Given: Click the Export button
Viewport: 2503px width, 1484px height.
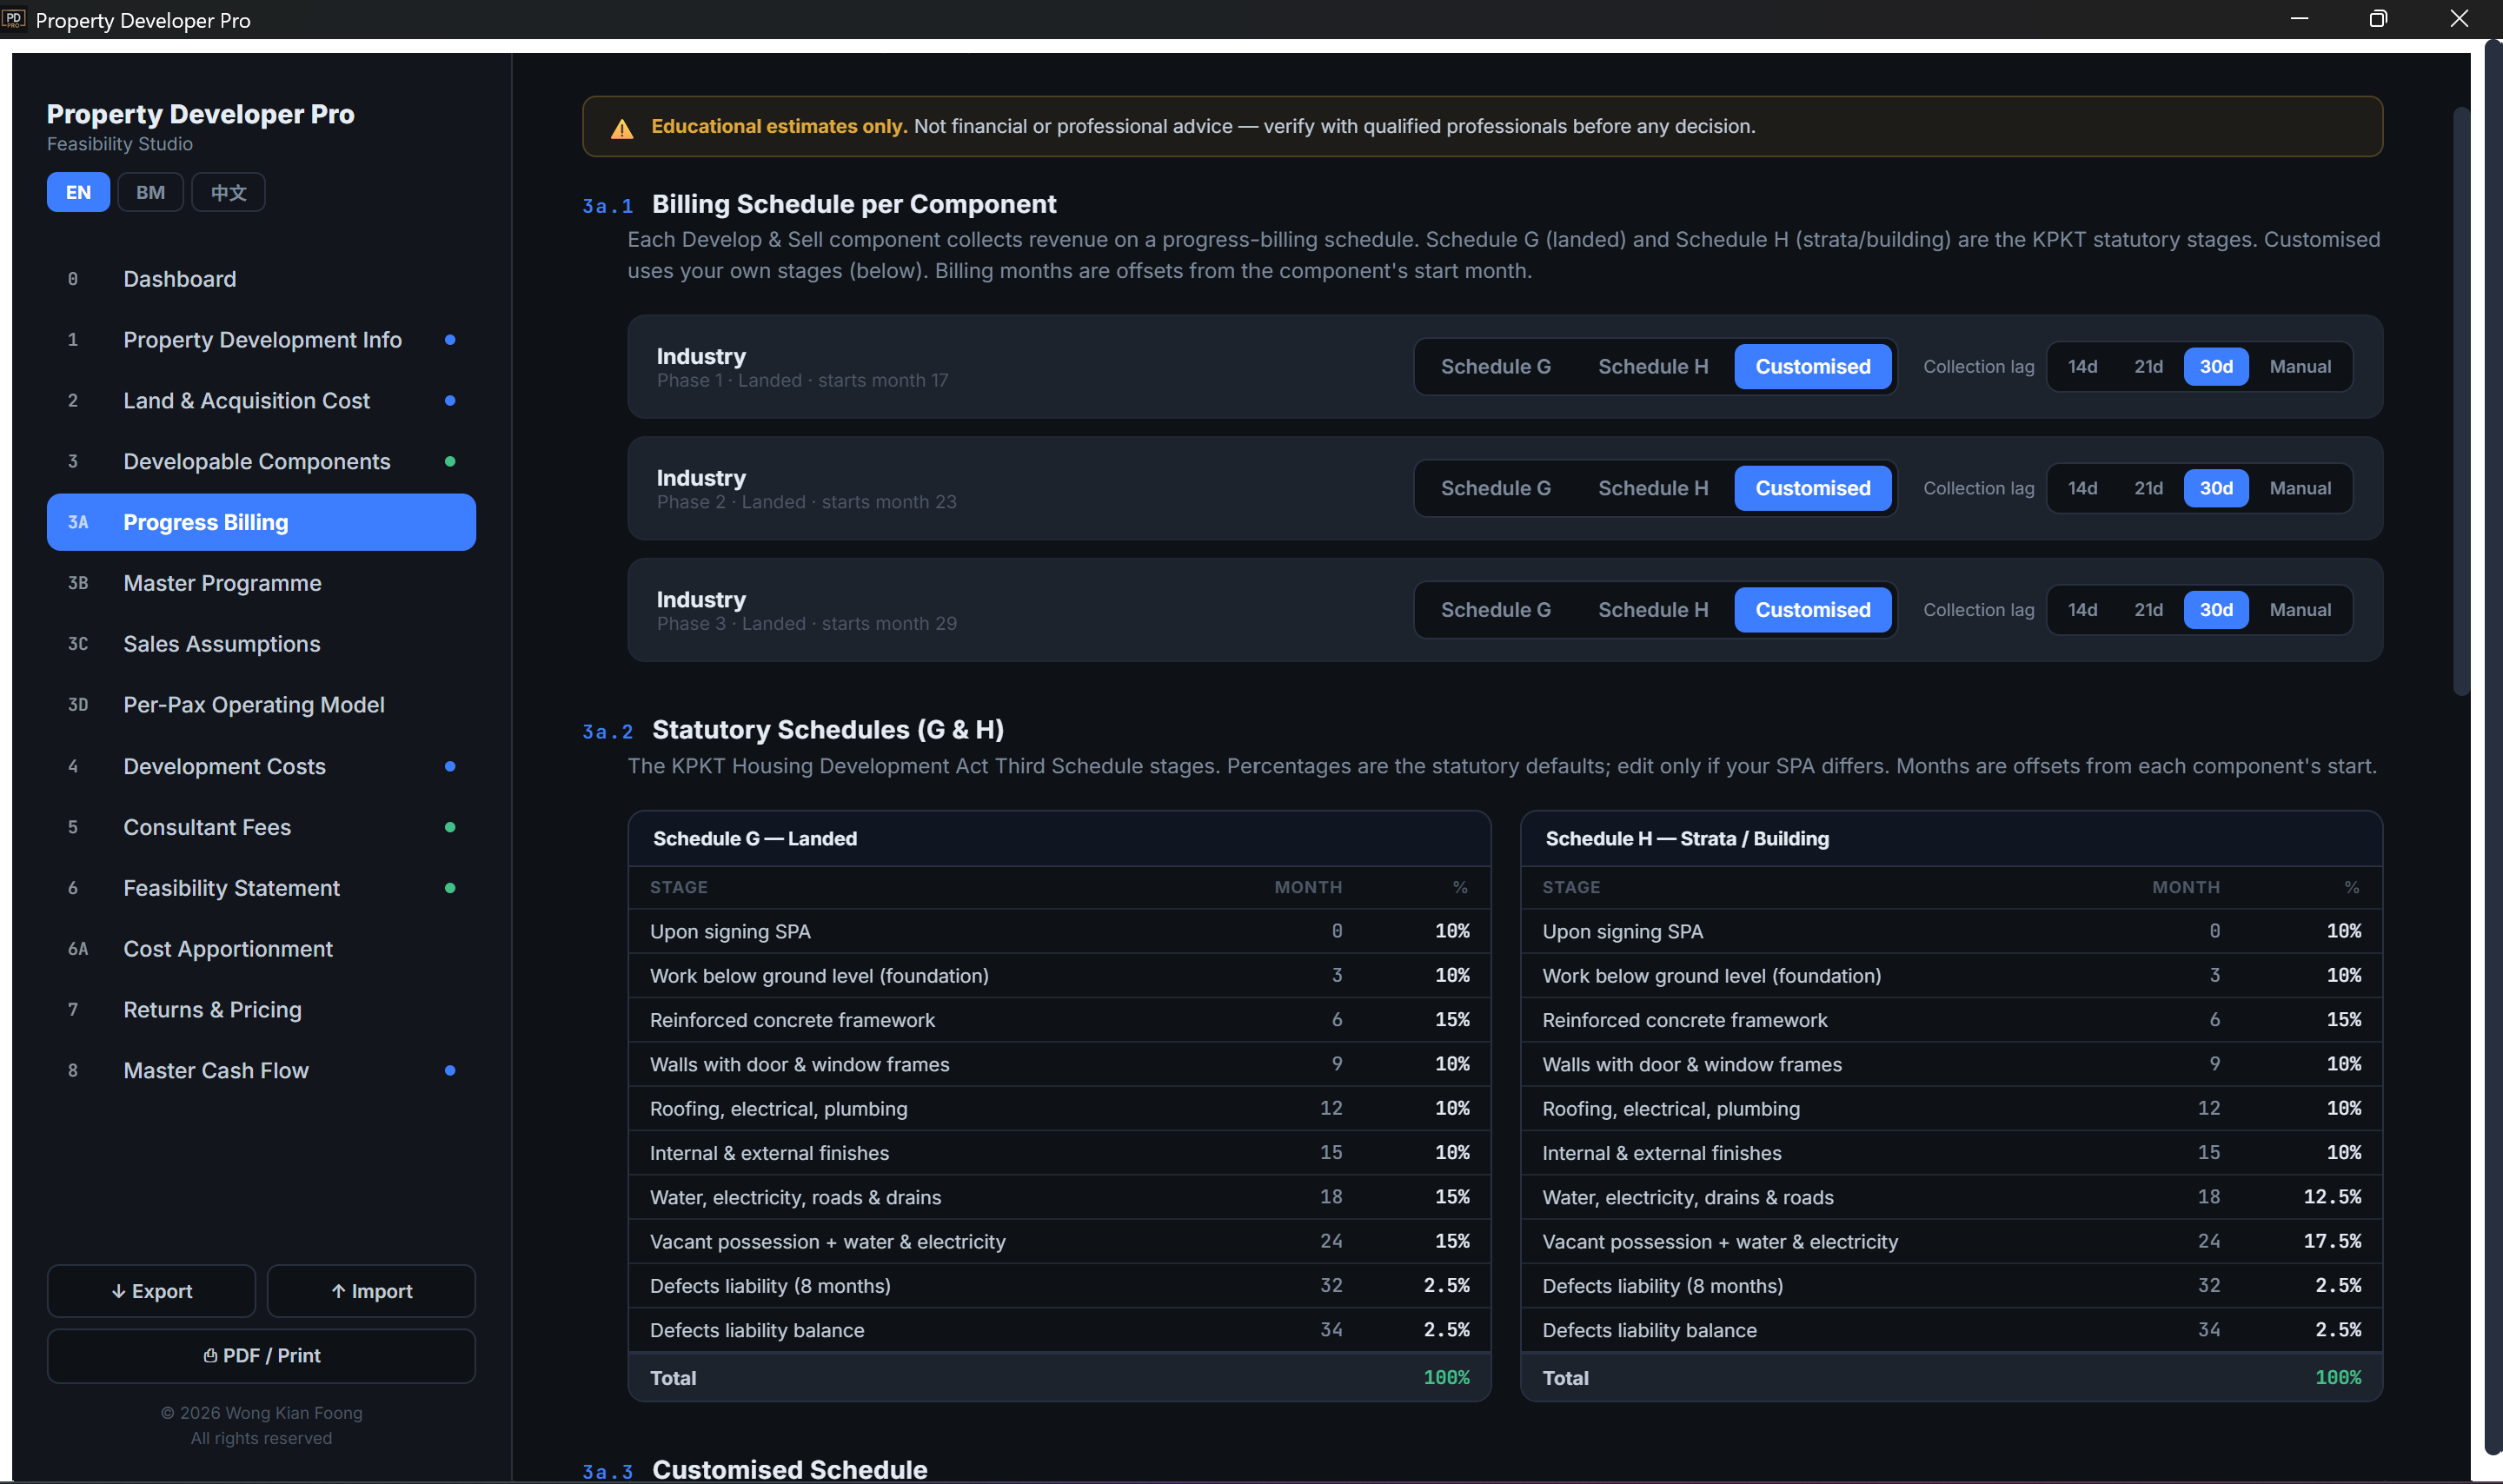Looking at the screenshot, I should [x=151, y=1291].
